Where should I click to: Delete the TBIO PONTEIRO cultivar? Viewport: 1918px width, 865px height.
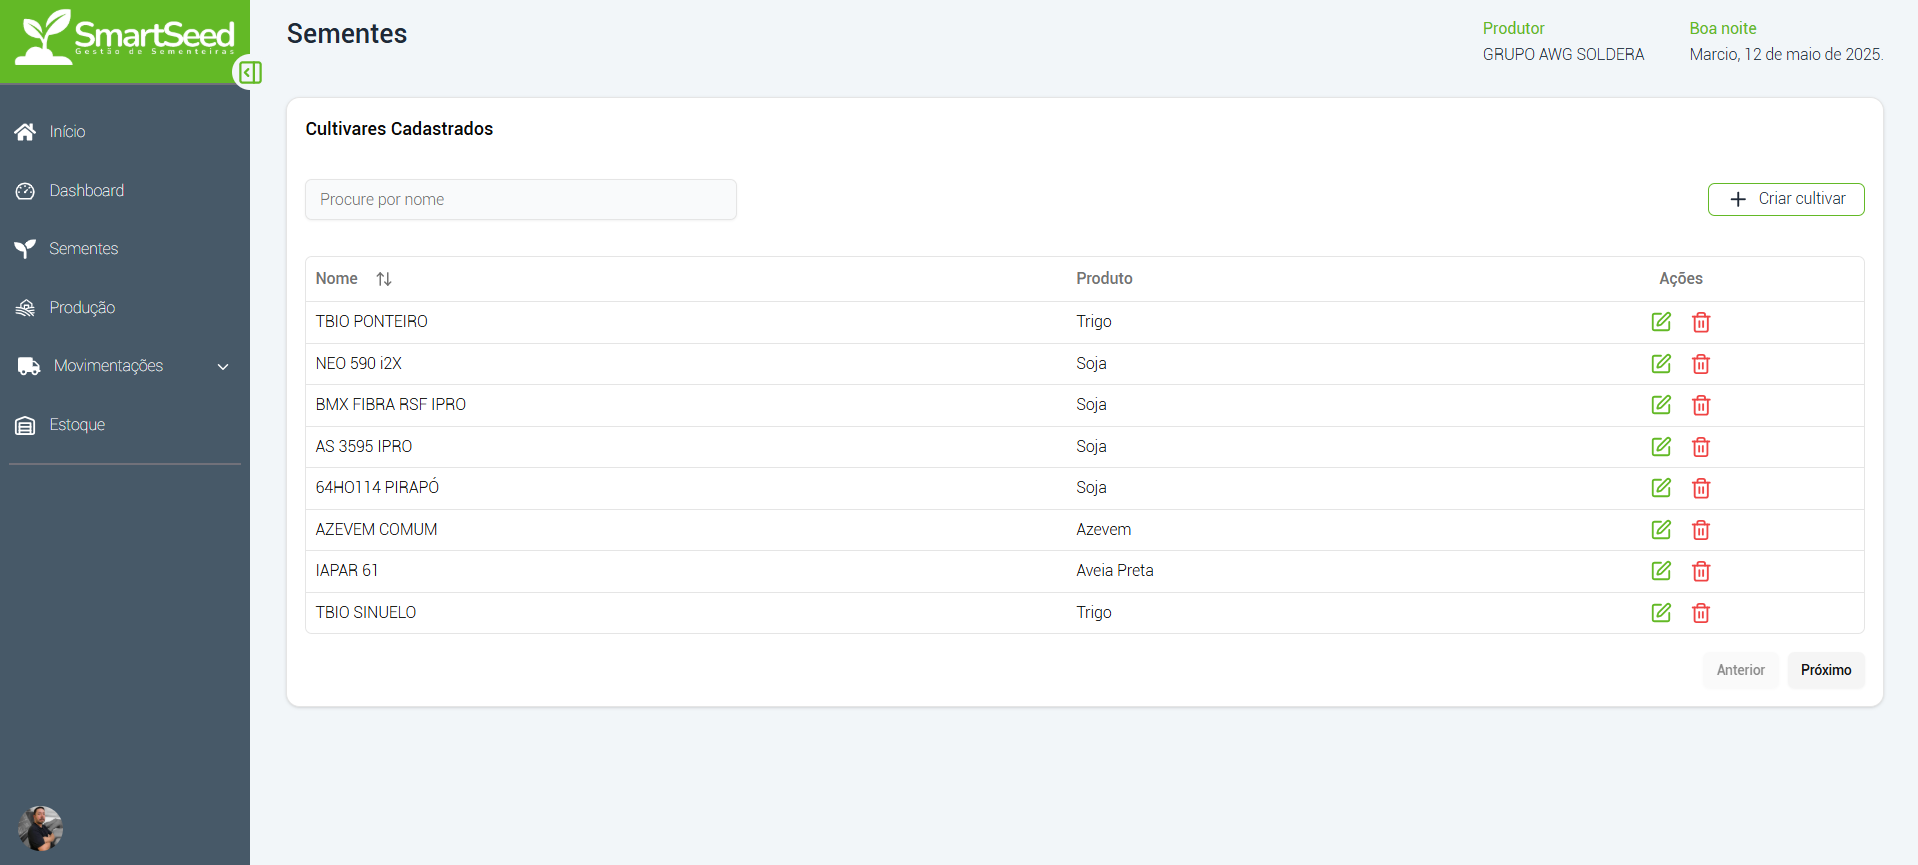pyautogui.click(x=1701, y=322)
